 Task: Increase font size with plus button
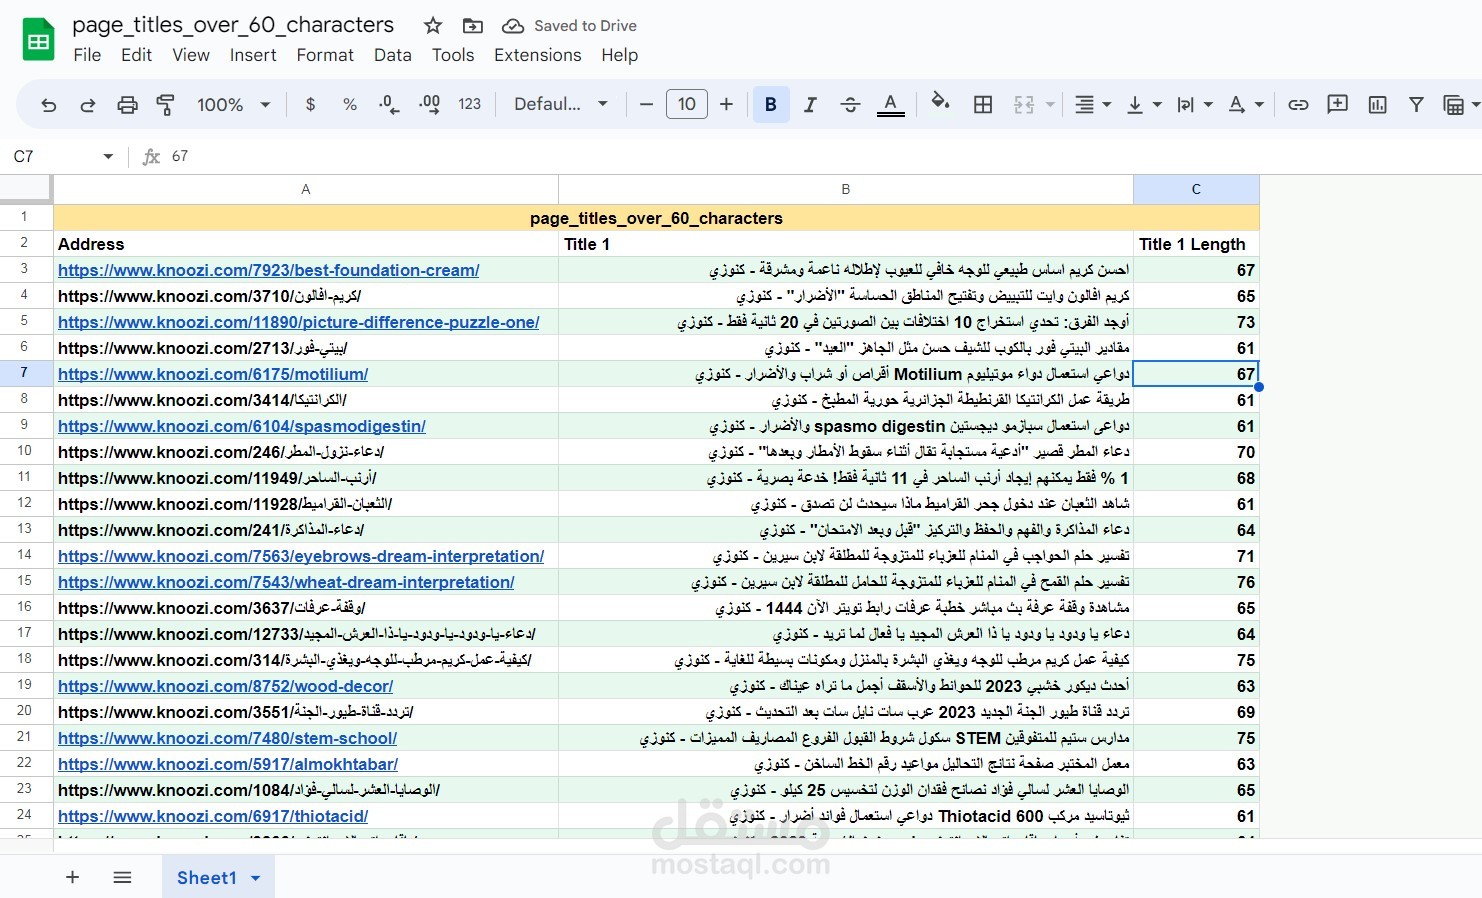click(x=727, y=104)
